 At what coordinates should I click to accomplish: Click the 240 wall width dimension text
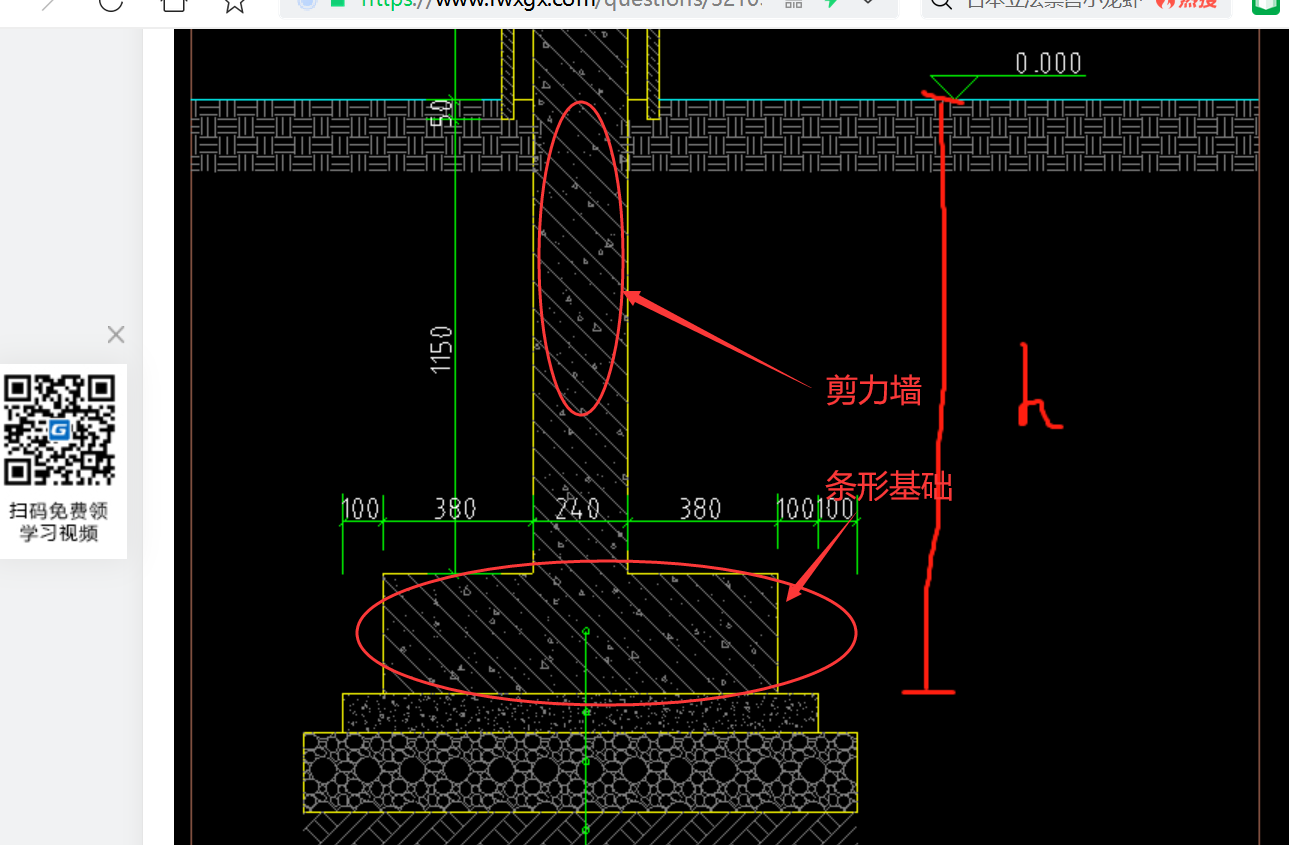tap(577, 509)
